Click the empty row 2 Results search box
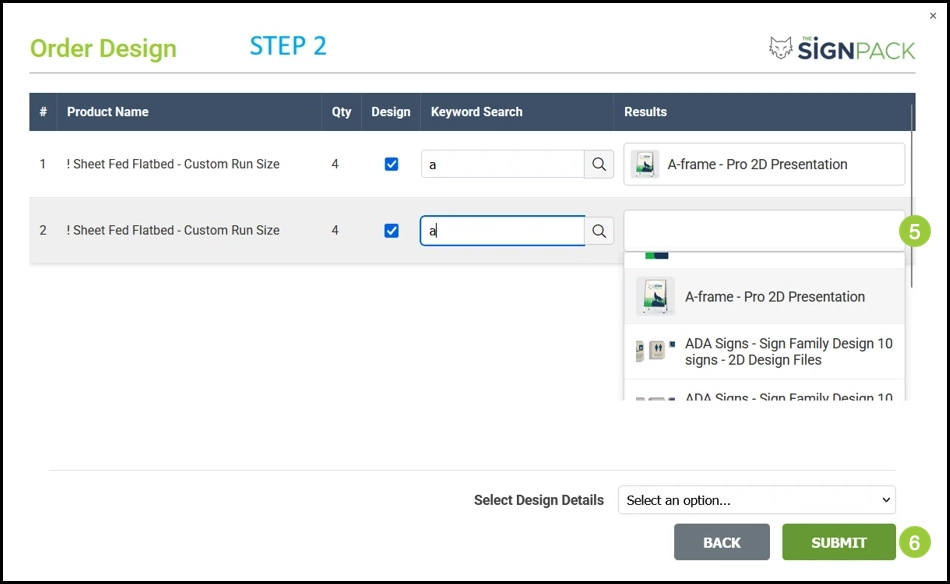Image resolution: width=950 pixels, height=584 pixels. (x=764, y=231)
